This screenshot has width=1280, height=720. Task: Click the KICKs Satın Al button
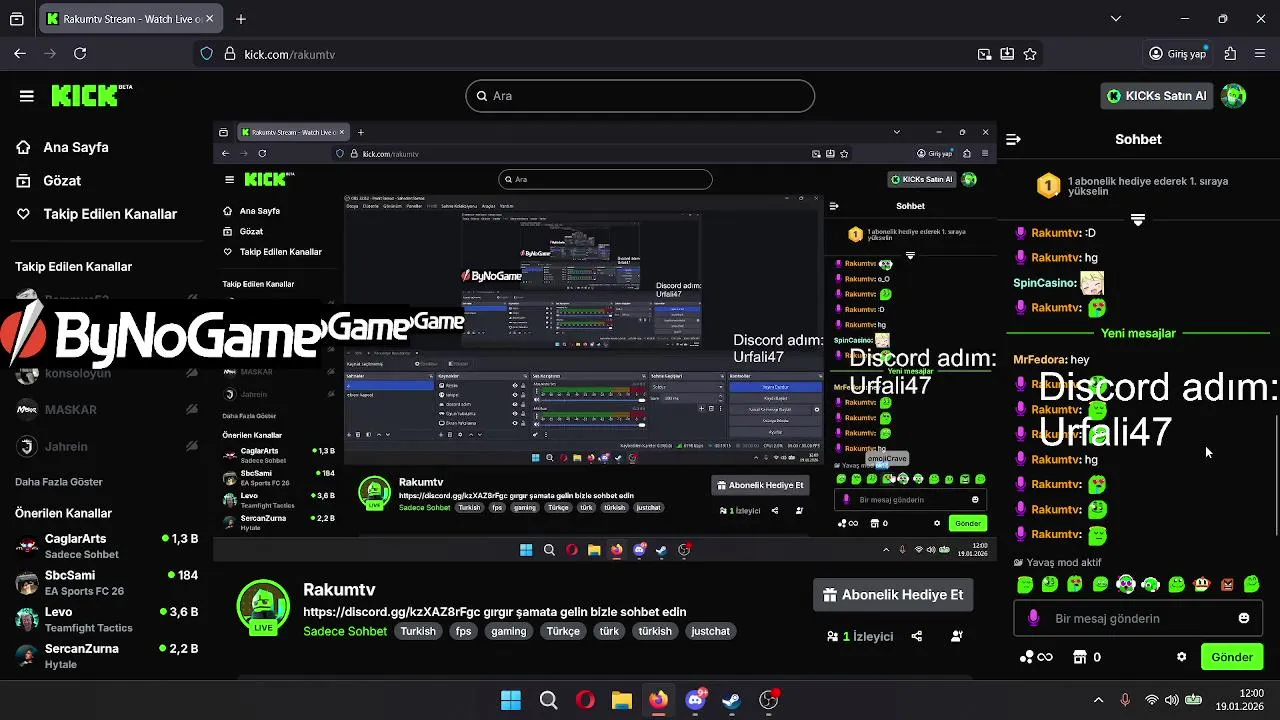pos(1157,96)
